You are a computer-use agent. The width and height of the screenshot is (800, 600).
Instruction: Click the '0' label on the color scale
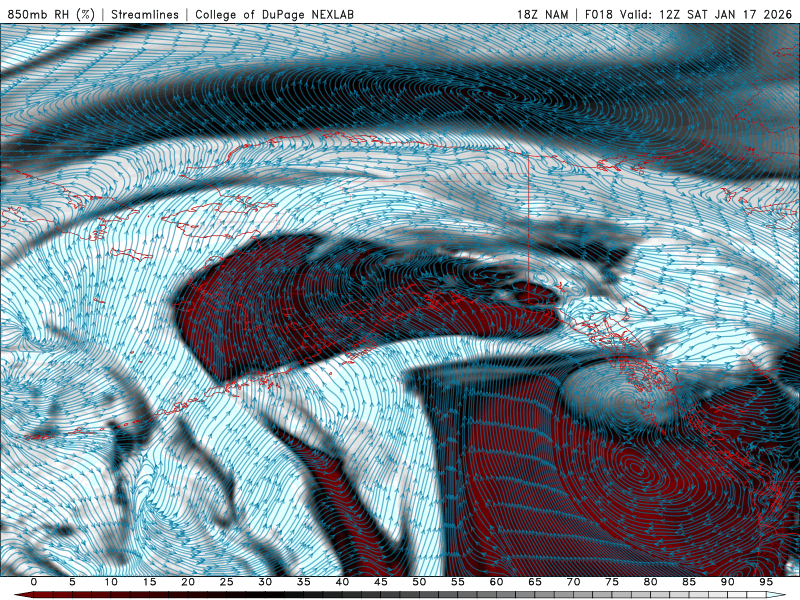[x=34, y=582]
